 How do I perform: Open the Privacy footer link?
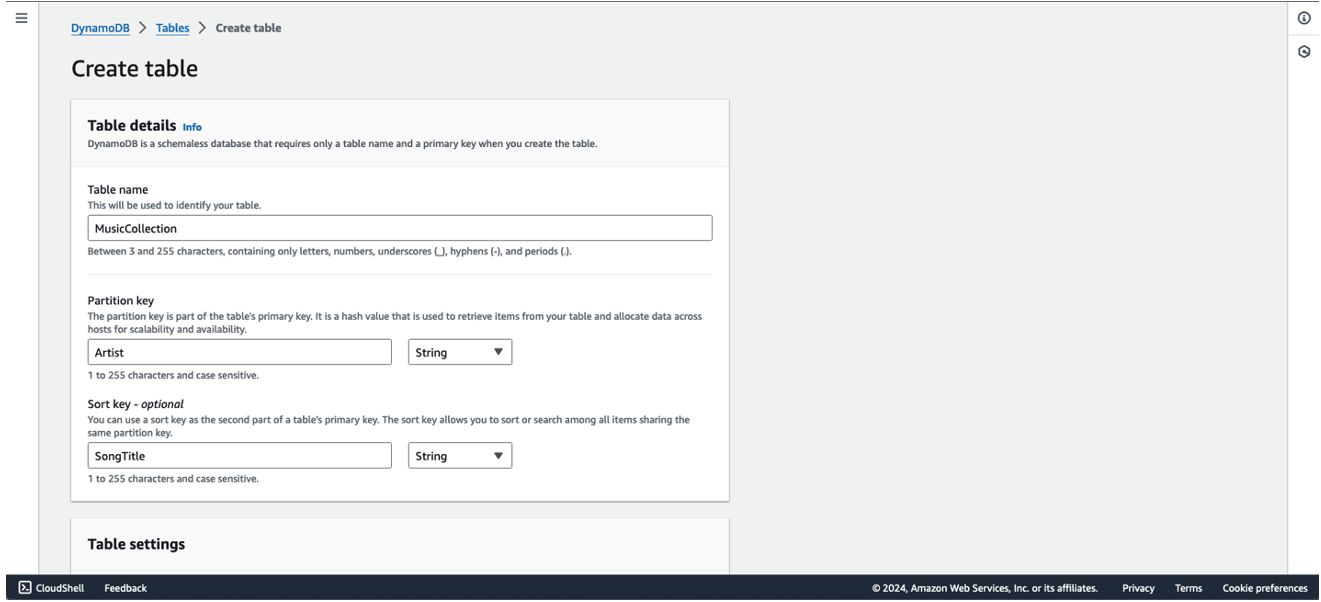pos(1138,588)
